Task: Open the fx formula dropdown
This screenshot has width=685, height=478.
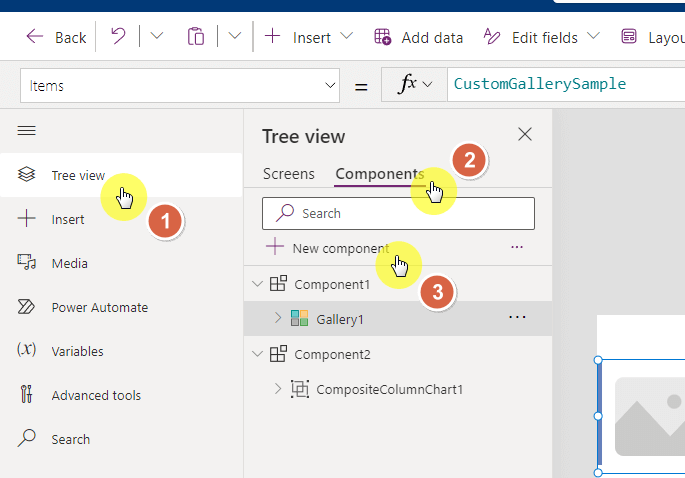Action: pos(414,84)
